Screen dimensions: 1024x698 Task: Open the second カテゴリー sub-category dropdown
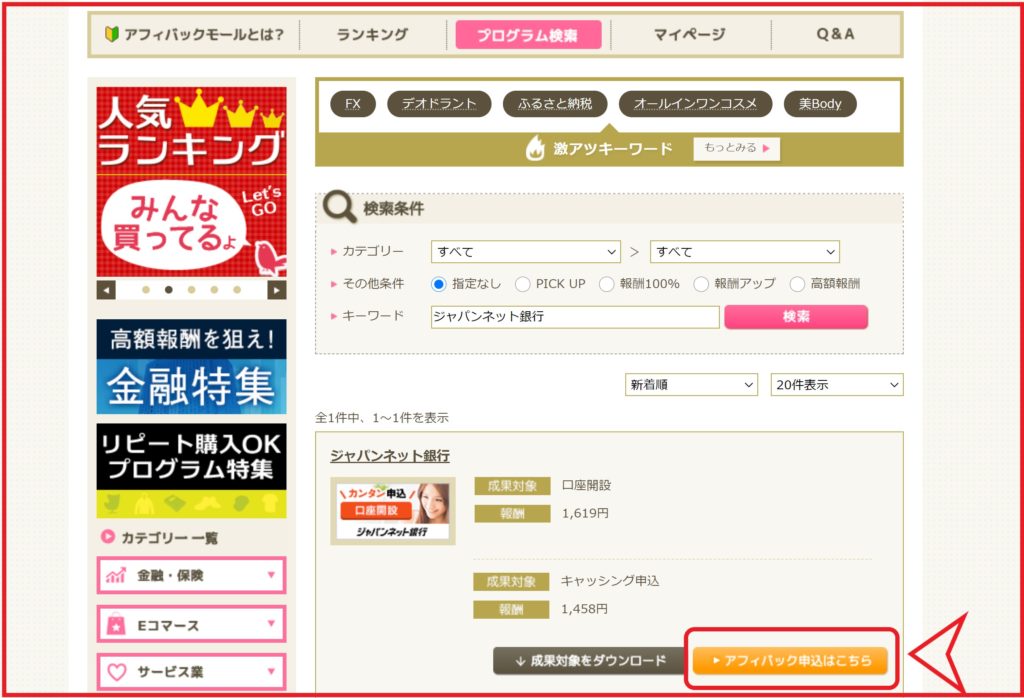tap(744, 251)
